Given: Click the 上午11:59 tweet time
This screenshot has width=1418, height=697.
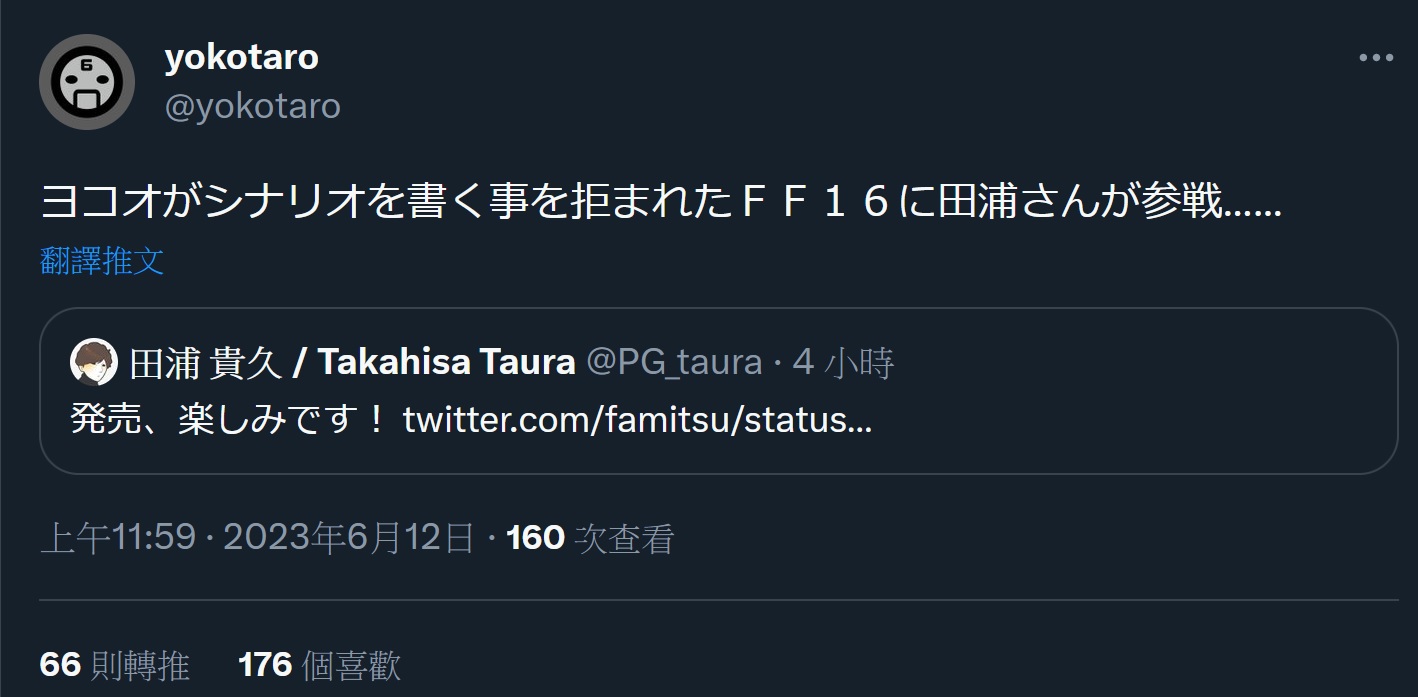Looking at the screenshot, I should (x=117, y=539).
